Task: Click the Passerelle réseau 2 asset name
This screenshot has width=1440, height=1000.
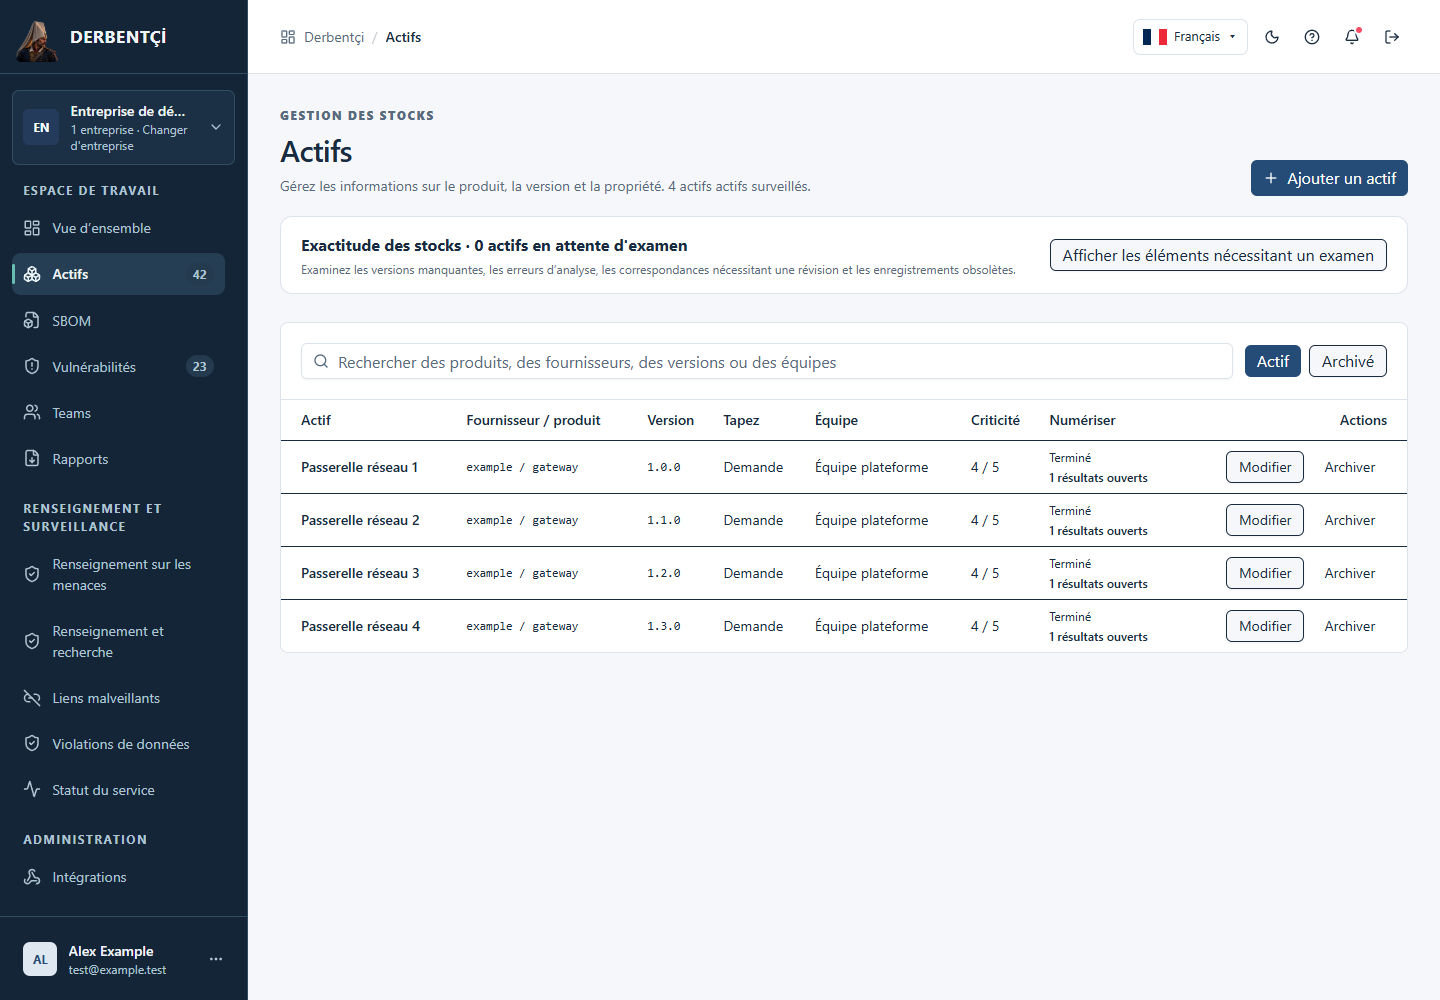Action: tap(360, 520)
